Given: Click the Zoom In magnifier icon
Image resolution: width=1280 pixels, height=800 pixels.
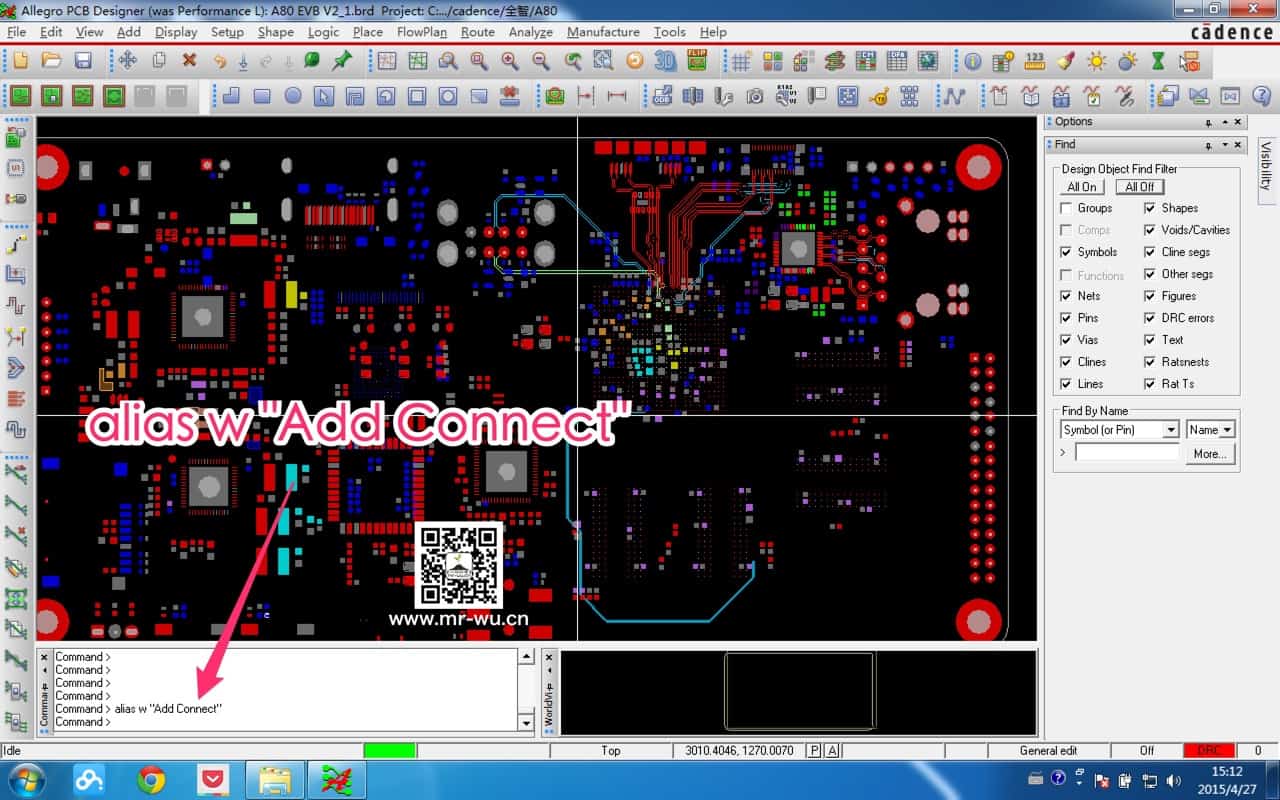Looking at the screenshot, I should [510, 61].
